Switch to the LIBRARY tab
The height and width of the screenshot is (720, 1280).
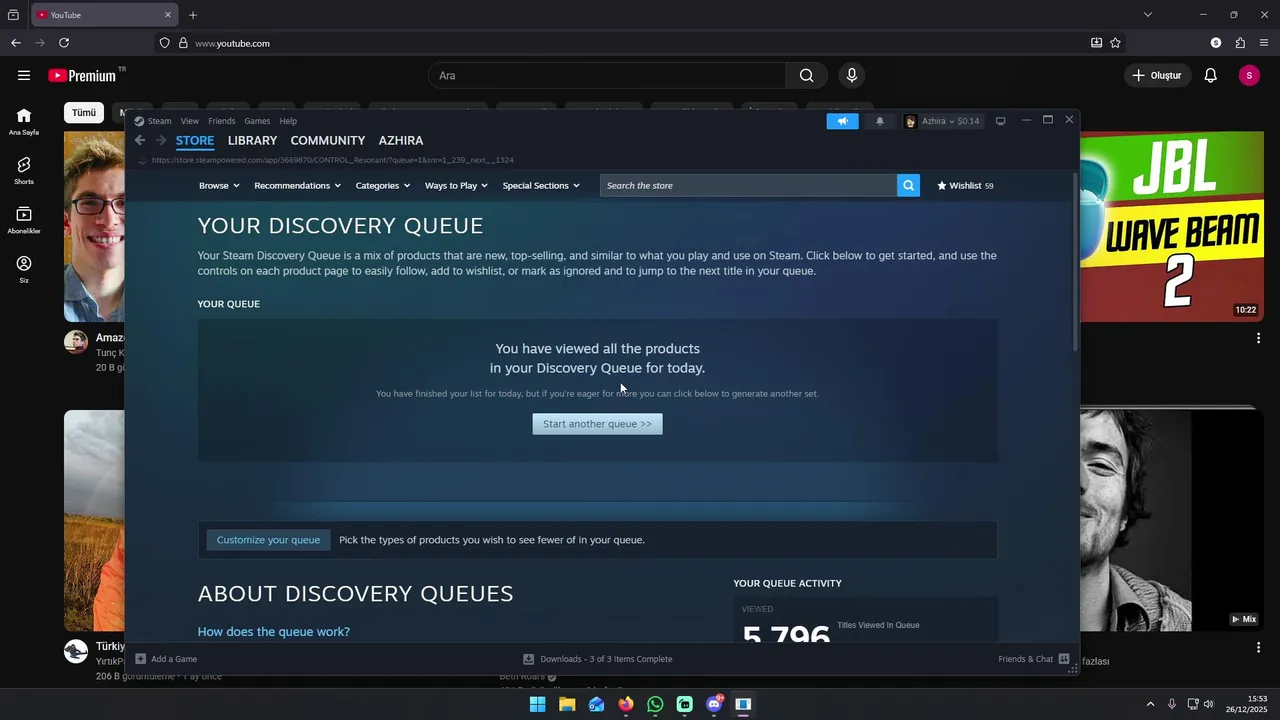(x=252, y=141)
